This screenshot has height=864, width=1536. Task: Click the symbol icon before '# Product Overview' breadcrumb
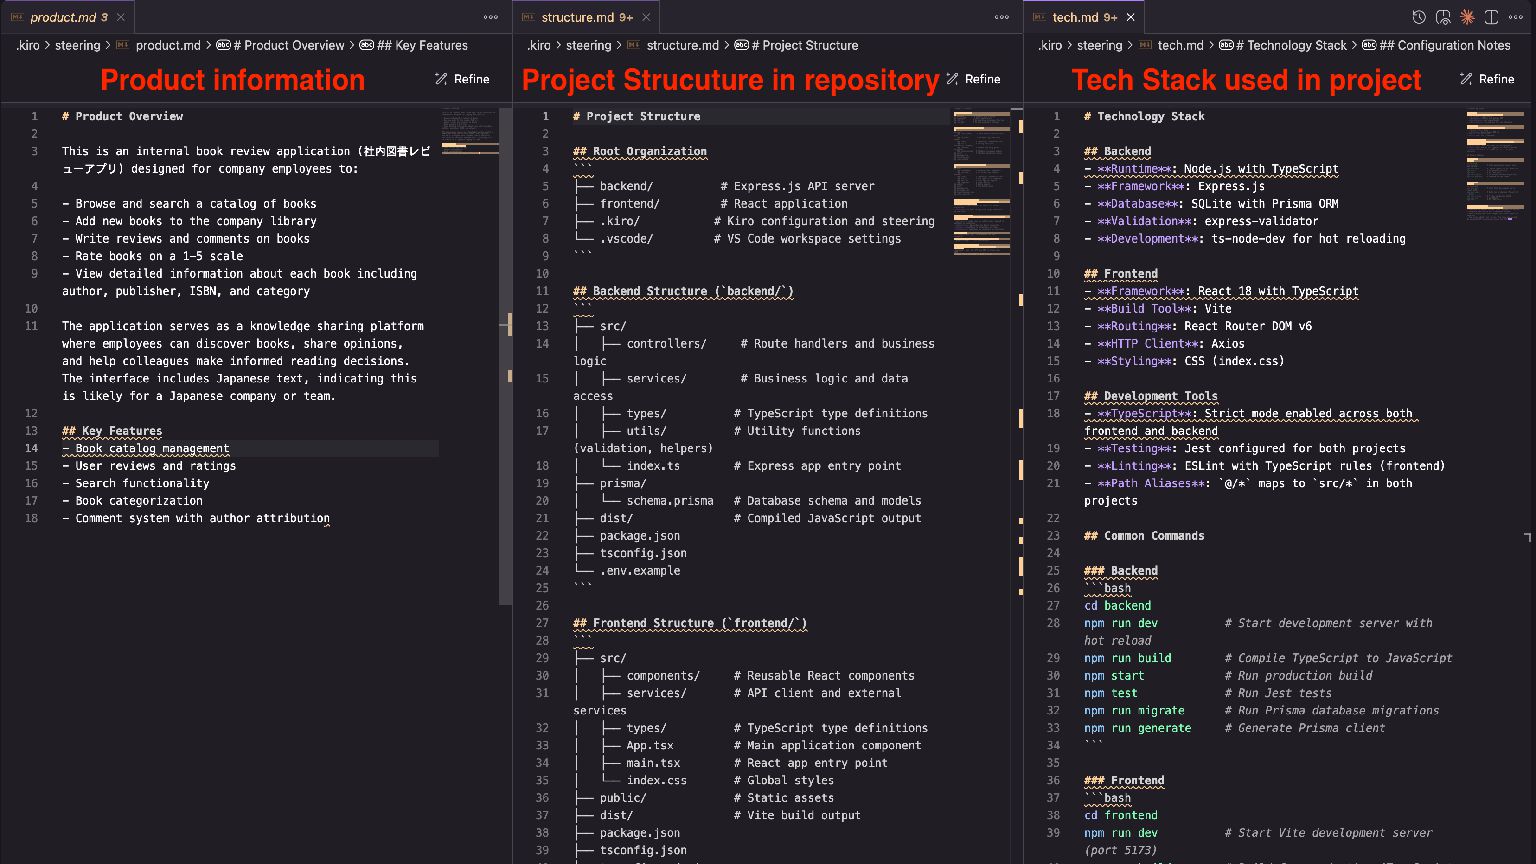point(223,45)
